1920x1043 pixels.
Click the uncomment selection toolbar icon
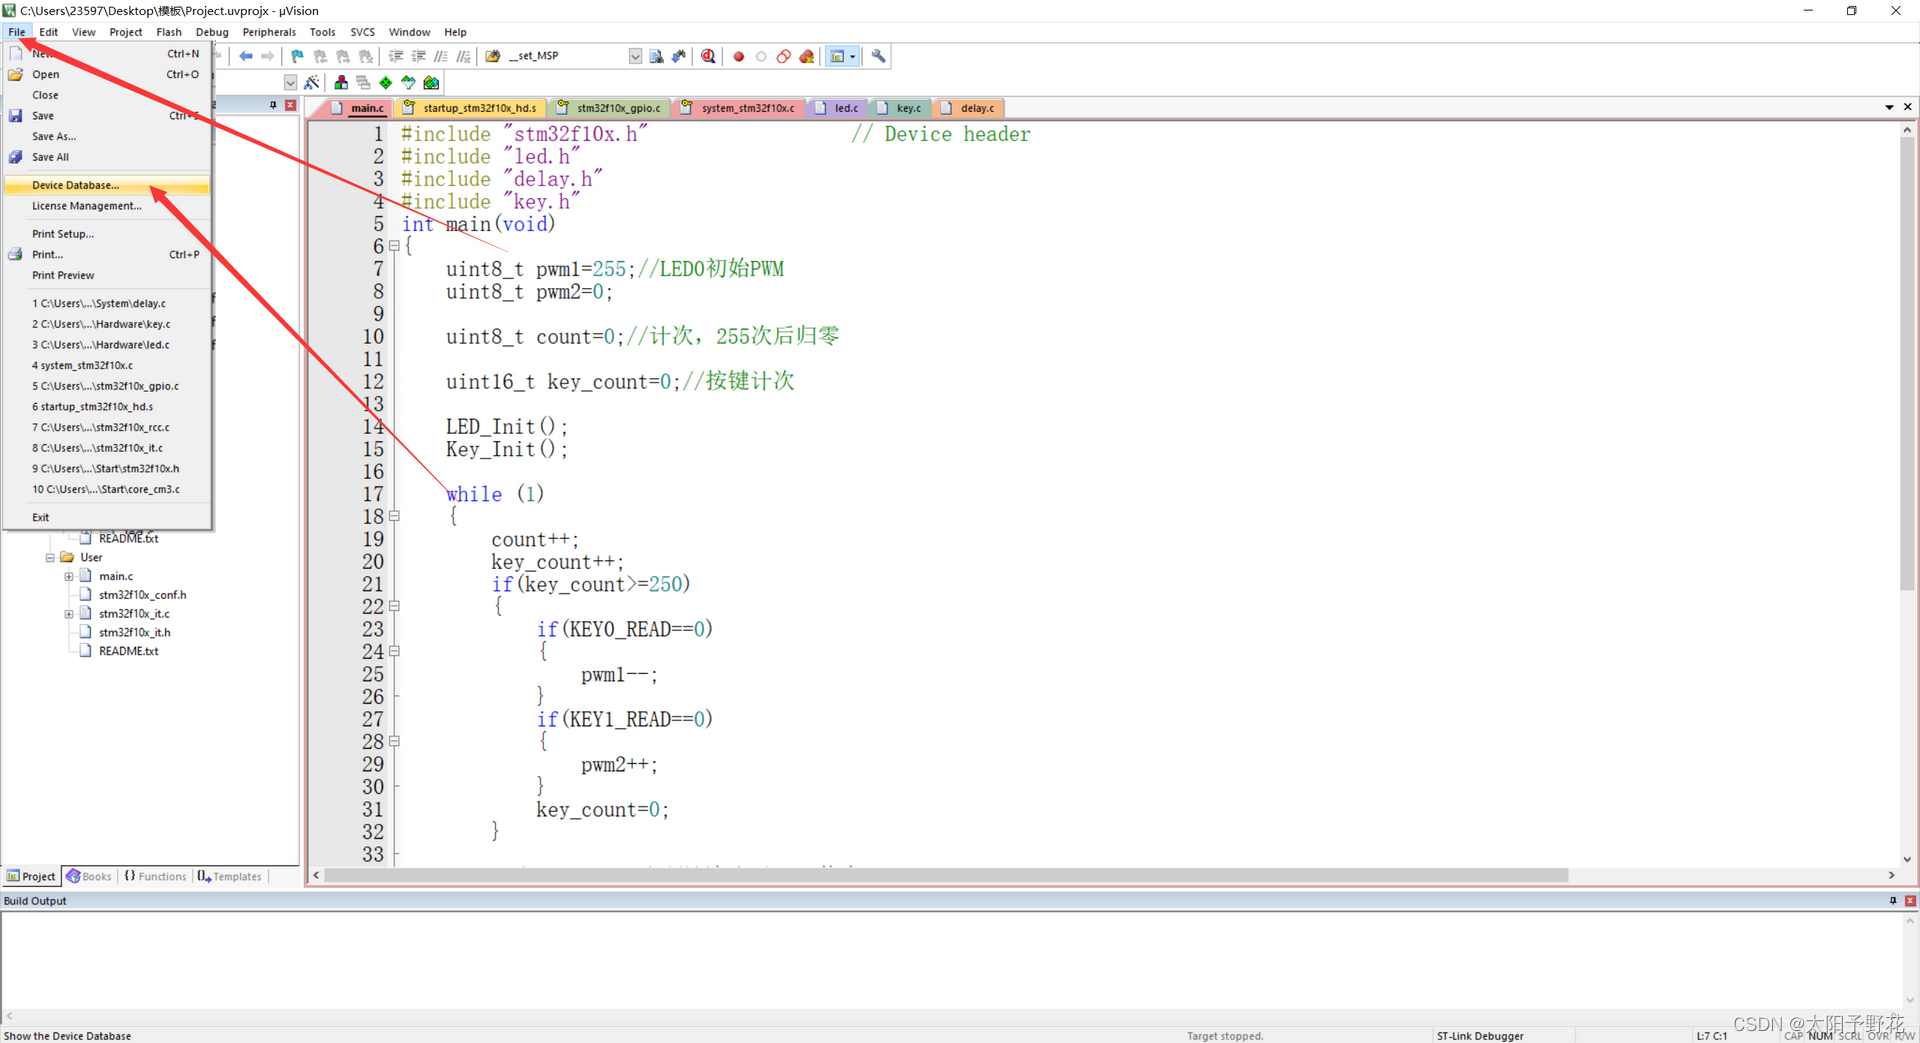pyautogui.click(x=464, y=56)
